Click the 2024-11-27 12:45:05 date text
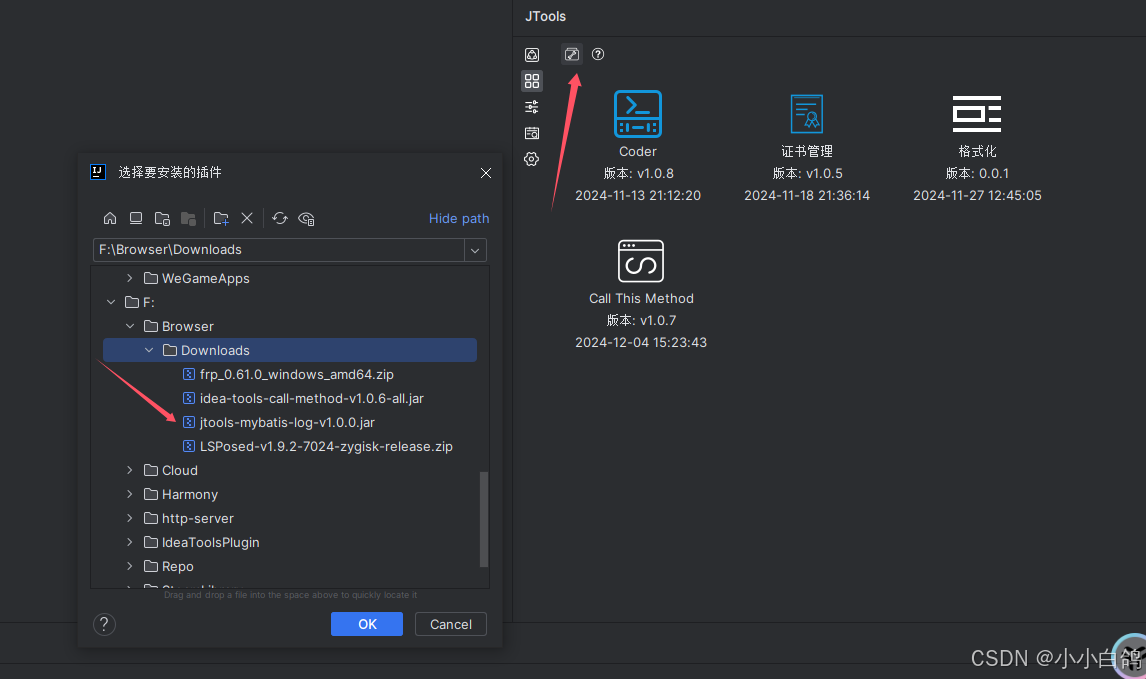Image resolution: width=1146 pixels, height=679 pixels. coord(977,195)
